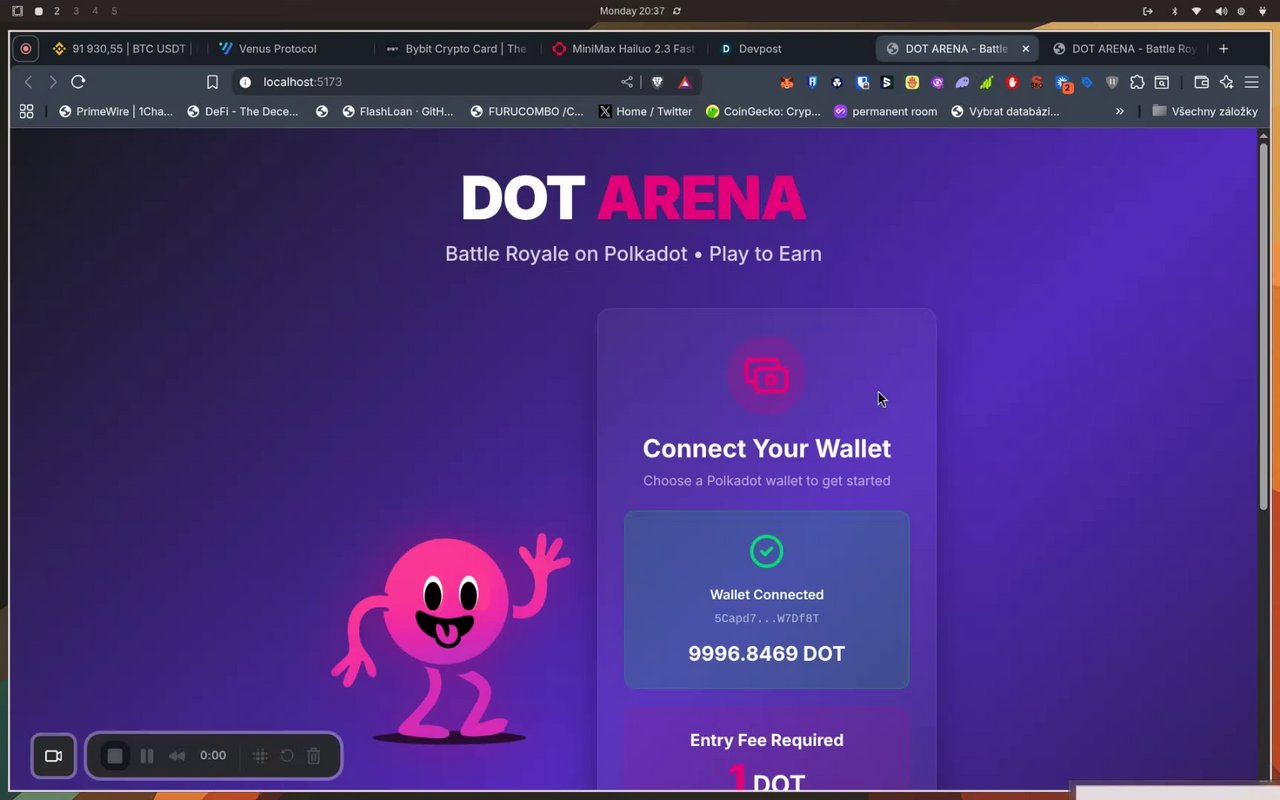Image resolution: width=1280 pixels, height=800 pixels.
Task: Open the browser hamburger menu
Action: click(x=1251, y=82)
